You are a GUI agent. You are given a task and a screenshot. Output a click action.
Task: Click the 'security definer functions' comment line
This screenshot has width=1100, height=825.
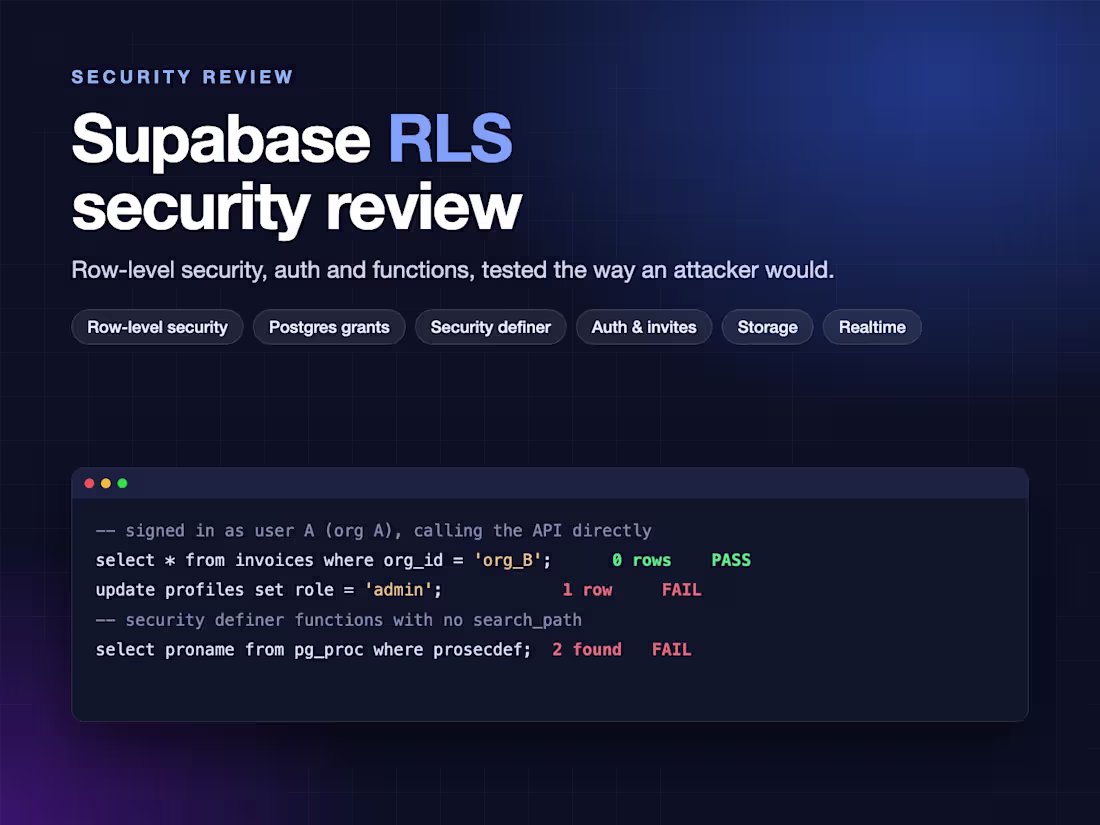[x=339, y=620]
